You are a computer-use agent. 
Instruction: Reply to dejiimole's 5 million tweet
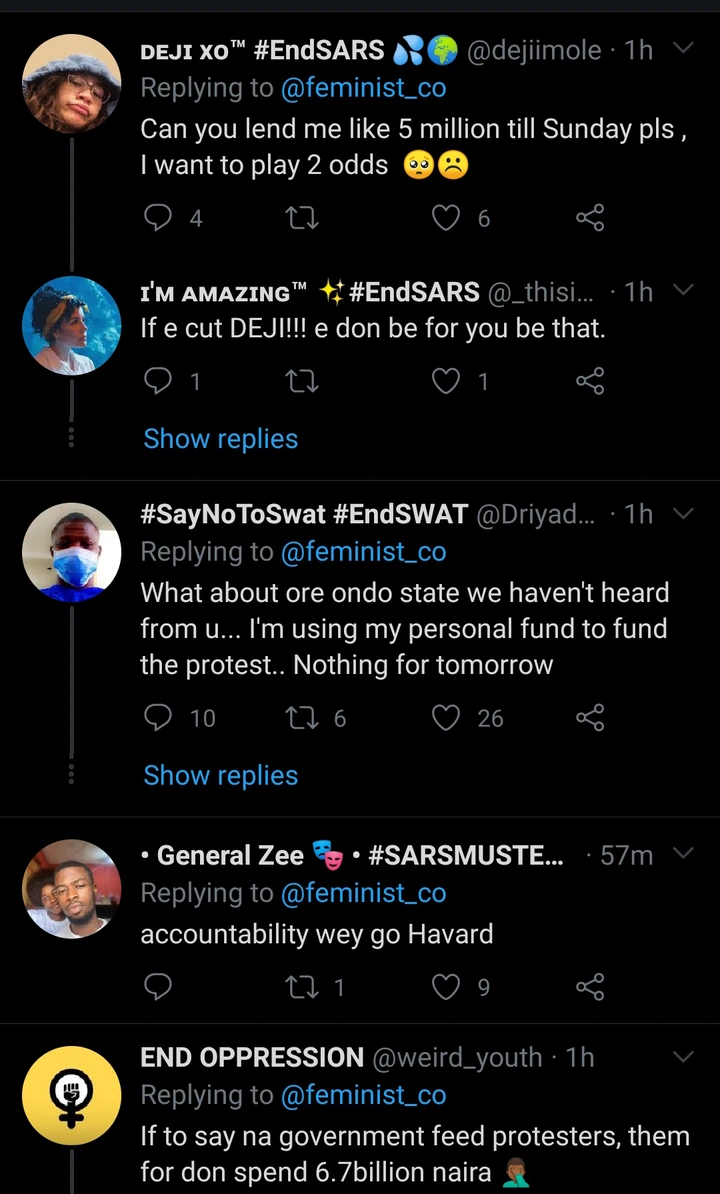(x=159, y=218)
